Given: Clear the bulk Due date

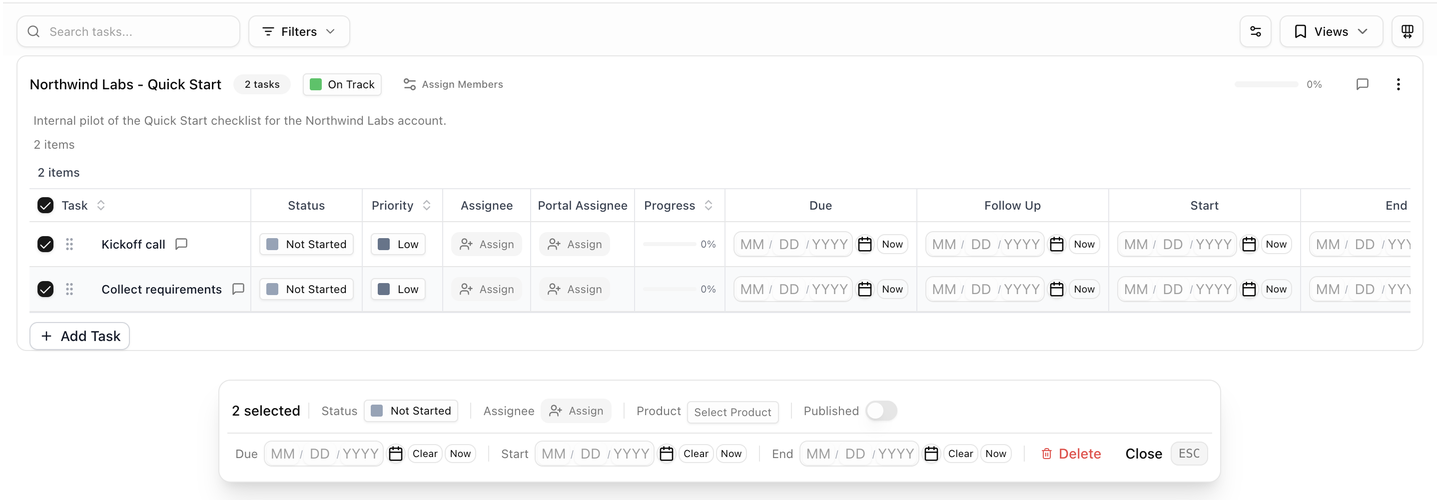Looking at the screenshot, I should (425, 454).
